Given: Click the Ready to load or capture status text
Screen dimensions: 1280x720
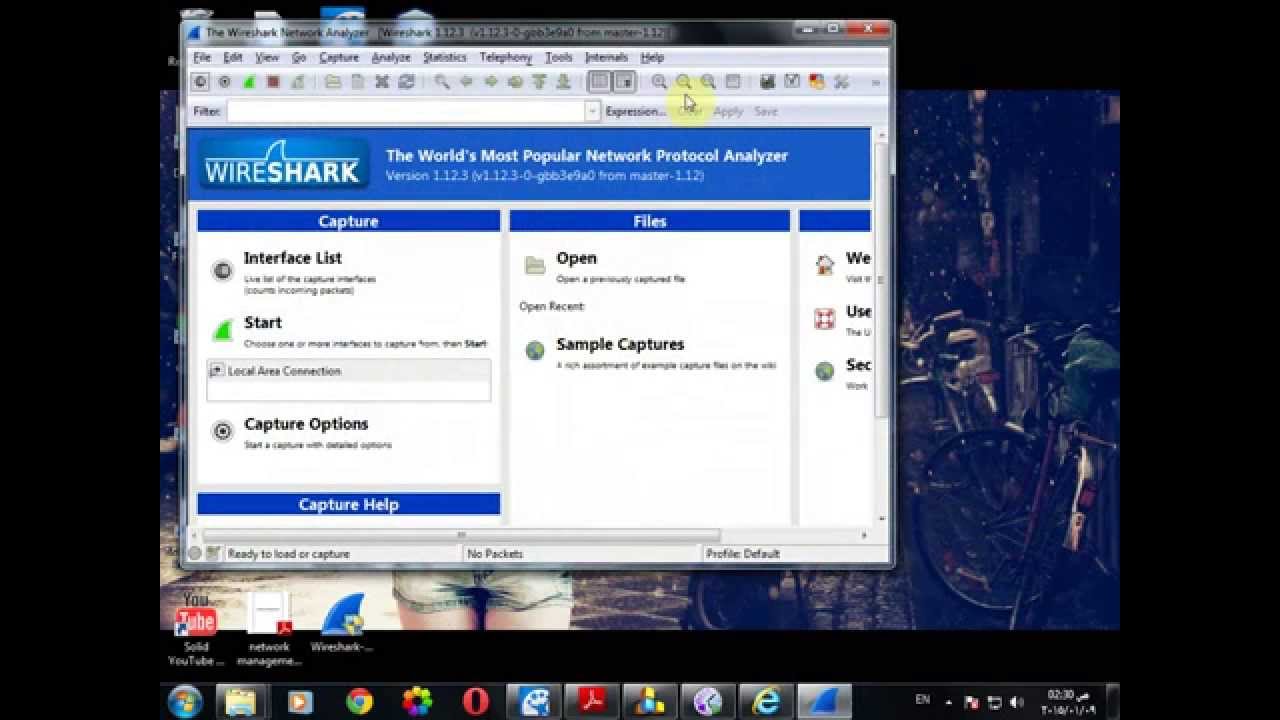Looking at the screenshot, I should point(289,554).
